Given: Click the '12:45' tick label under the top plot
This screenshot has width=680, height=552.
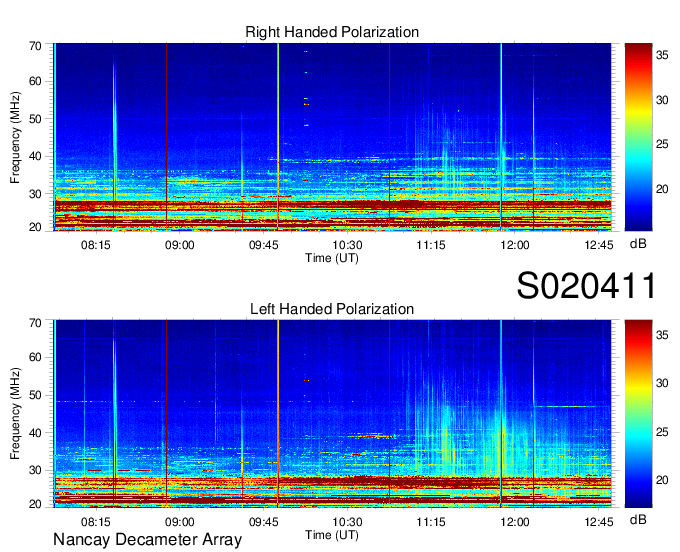Looking at the screenshot, I should 598,245.
